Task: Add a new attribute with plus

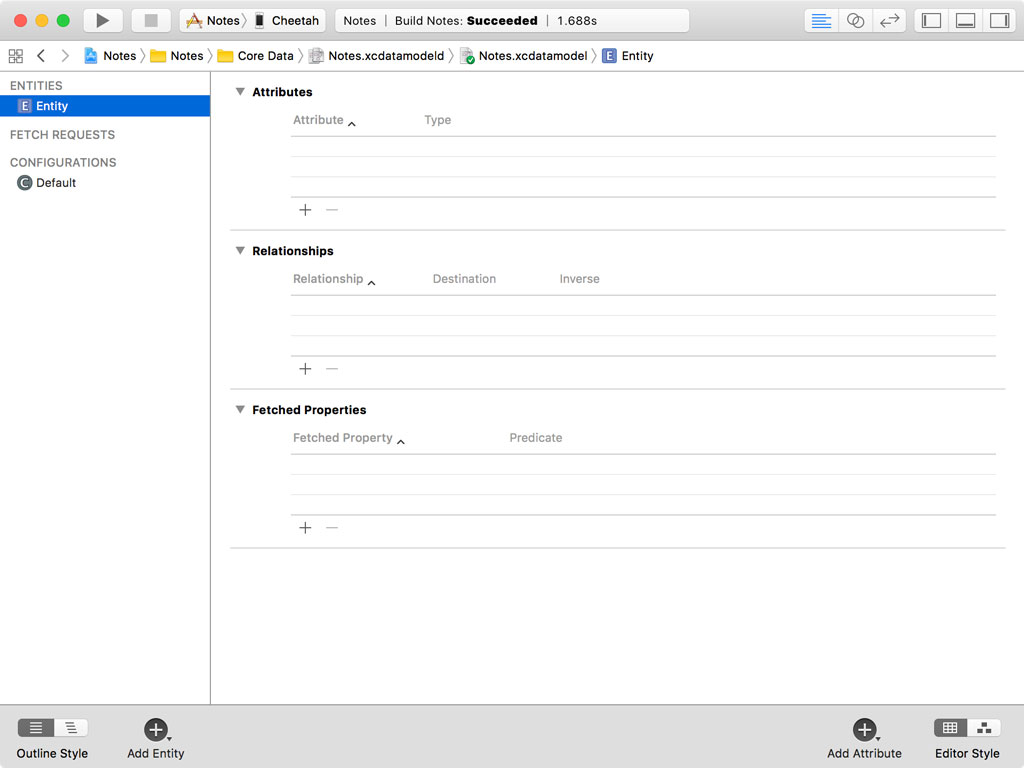Action: pos(305,210)
